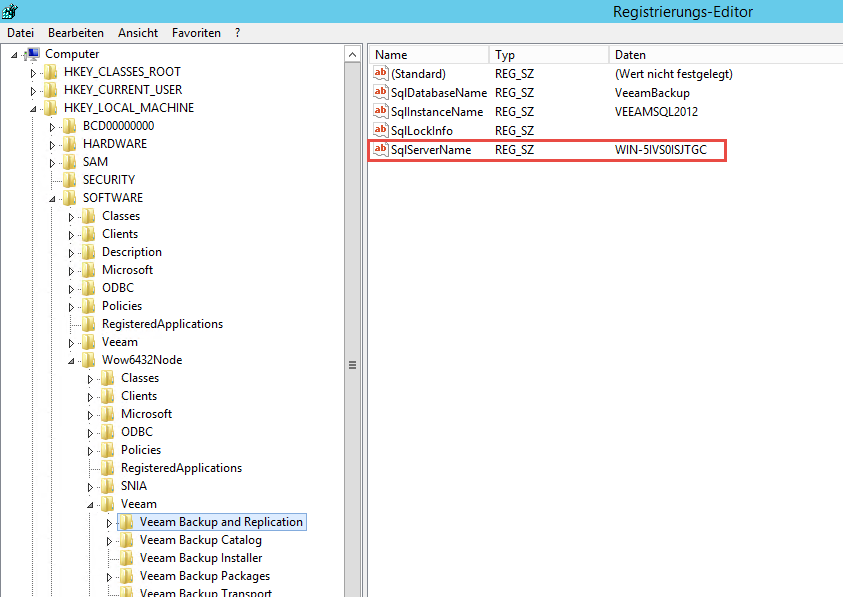
Task: Expand the HKEY_CLASSES_ROOT hive
Action: point(33,73)
